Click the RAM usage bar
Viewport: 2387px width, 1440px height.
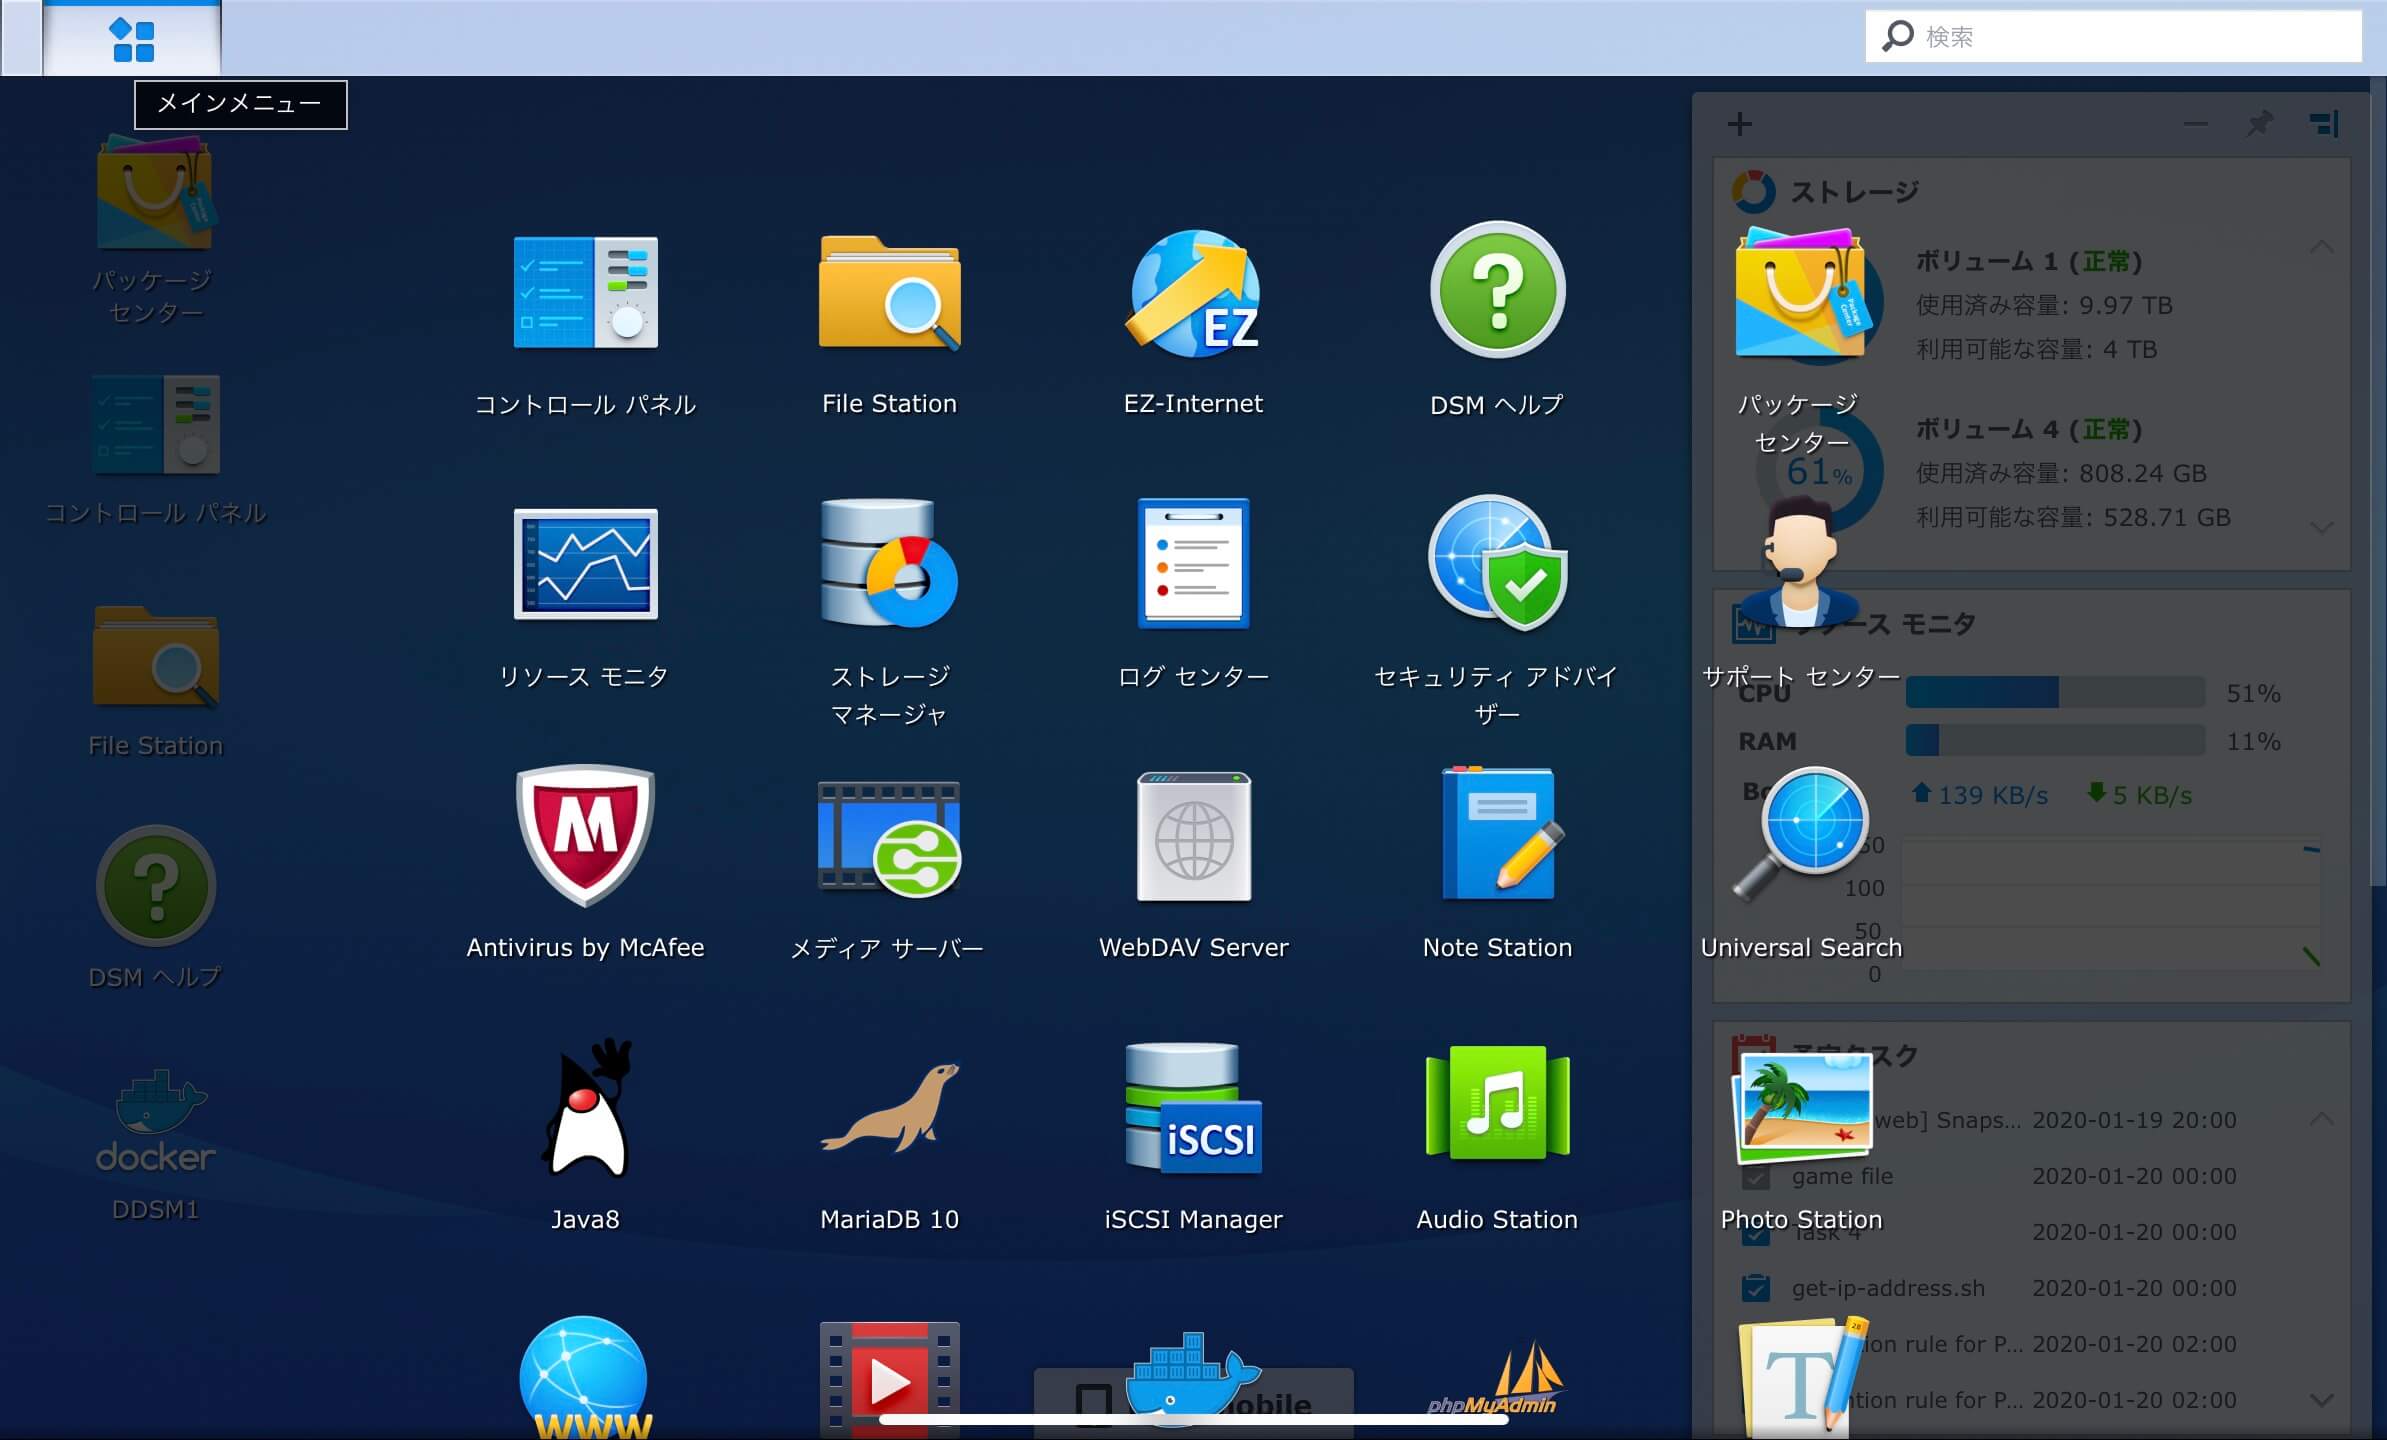tap(2055, 740)
